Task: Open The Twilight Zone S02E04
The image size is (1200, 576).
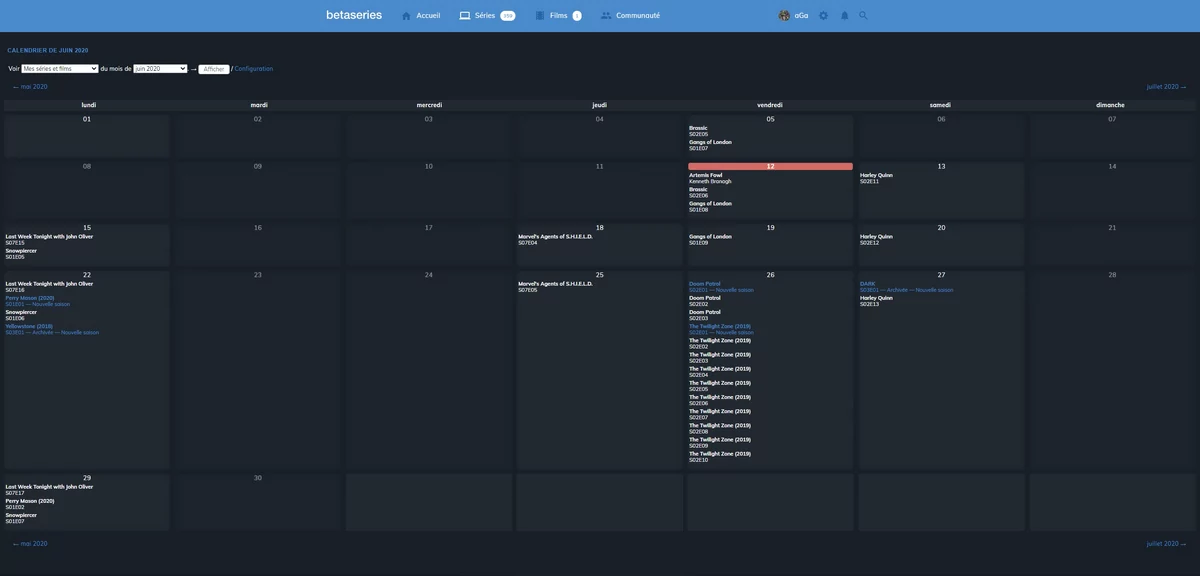Action: 719,372
